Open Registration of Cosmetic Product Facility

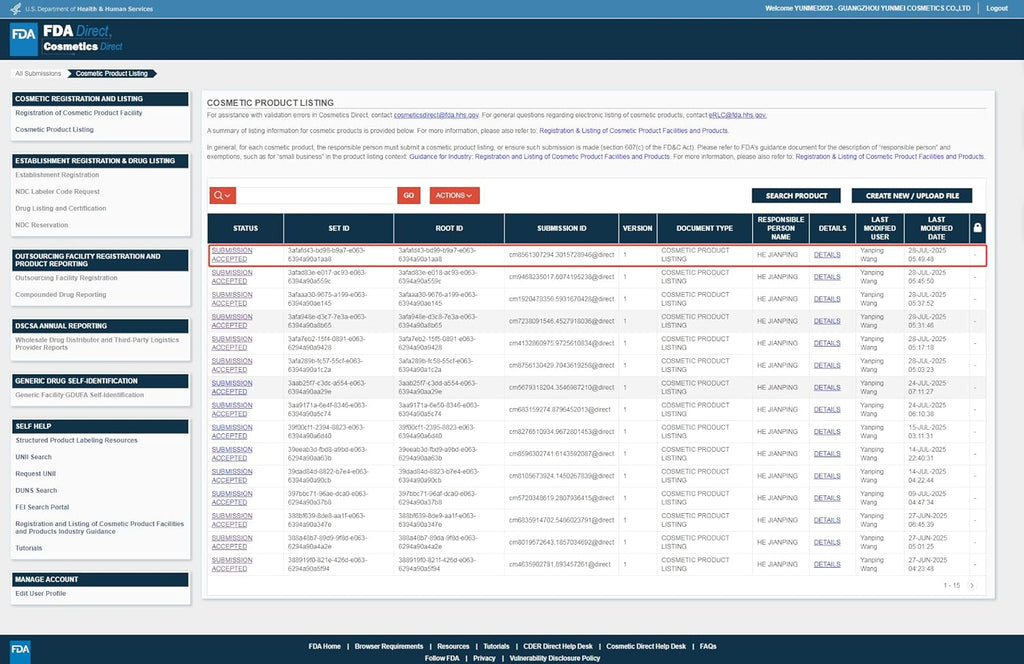coord(78,113)
